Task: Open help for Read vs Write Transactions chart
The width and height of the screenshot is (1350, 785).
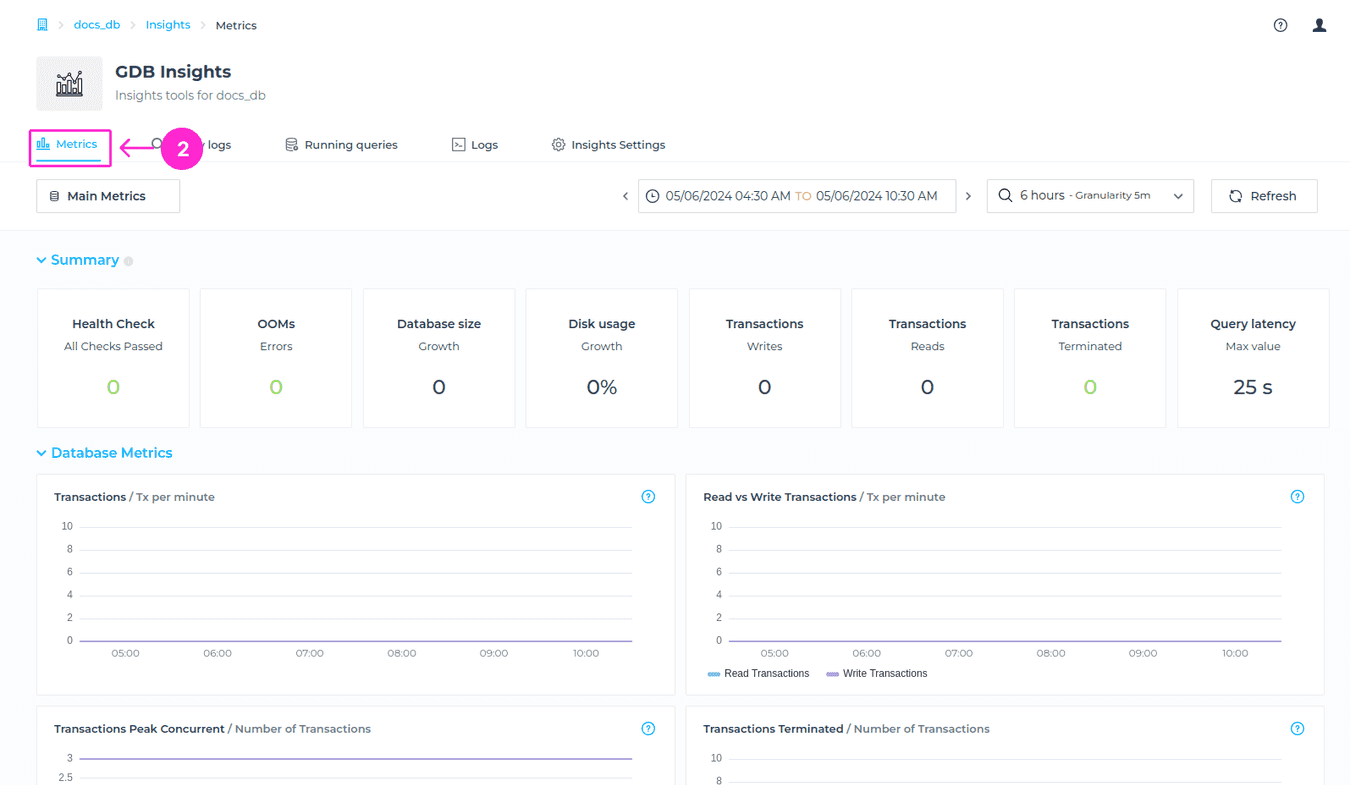Action: click(1297, 497)
